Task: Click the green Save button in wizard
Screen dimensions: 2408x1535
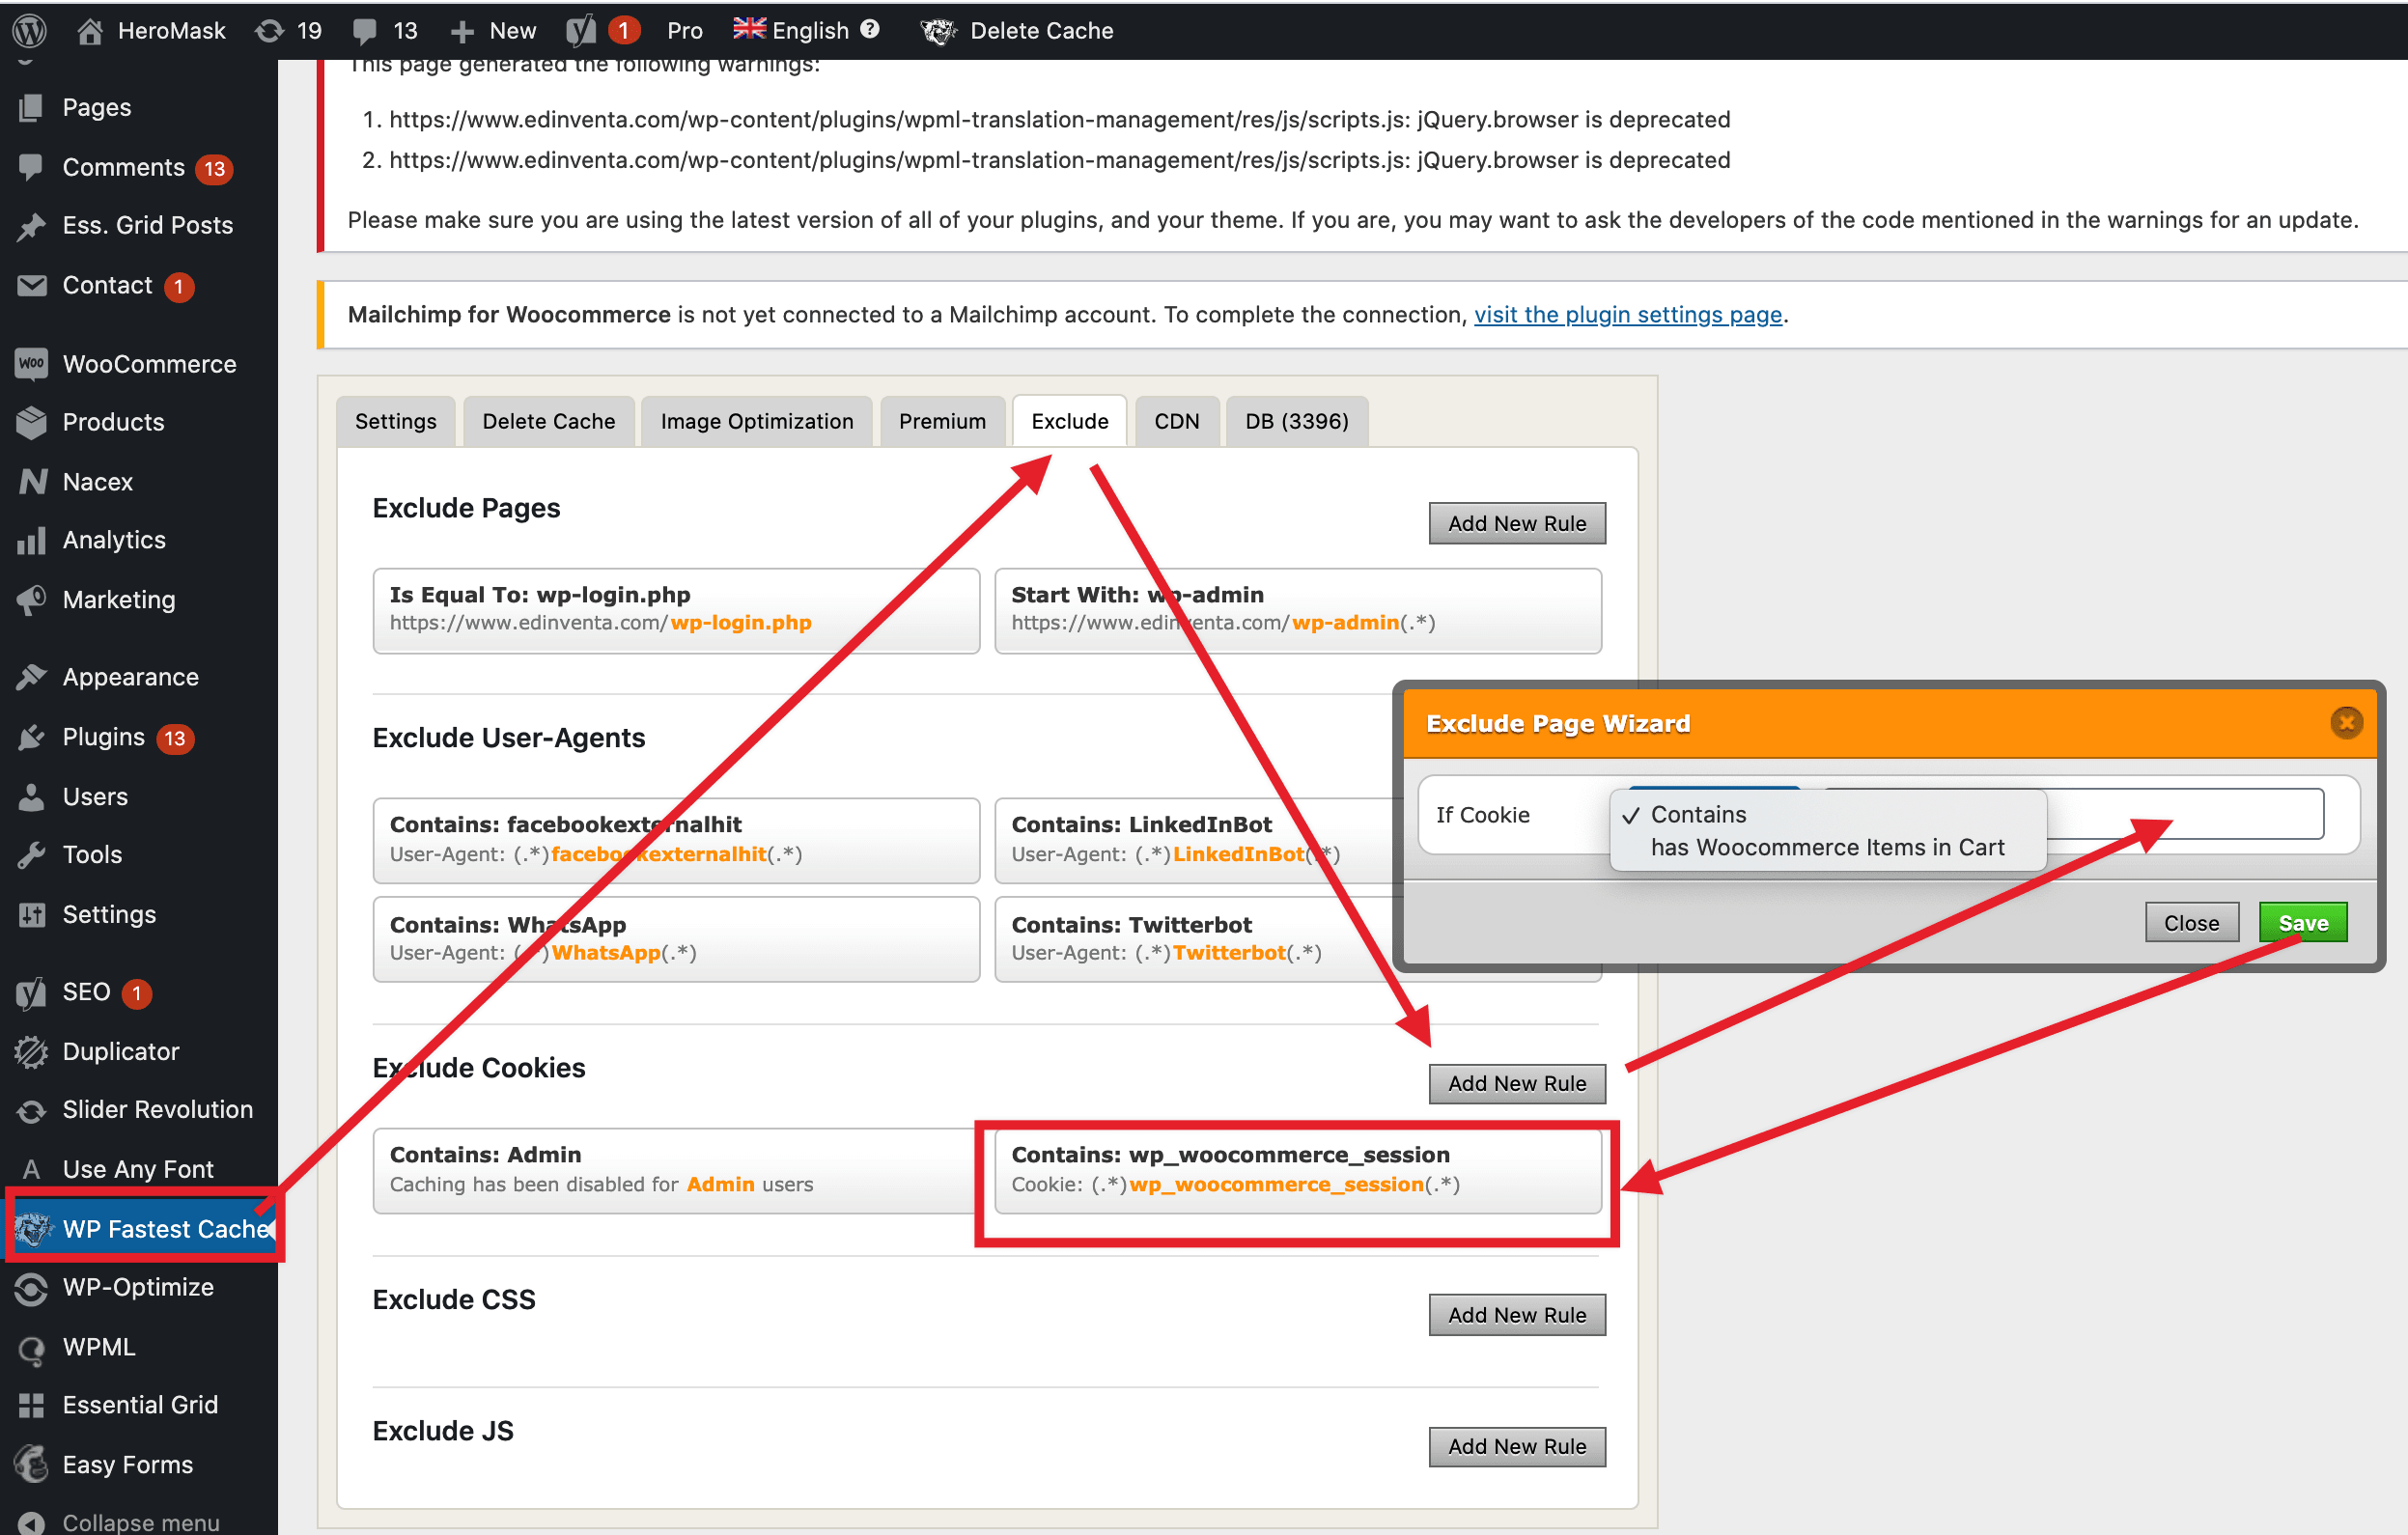Action: 2303,922
